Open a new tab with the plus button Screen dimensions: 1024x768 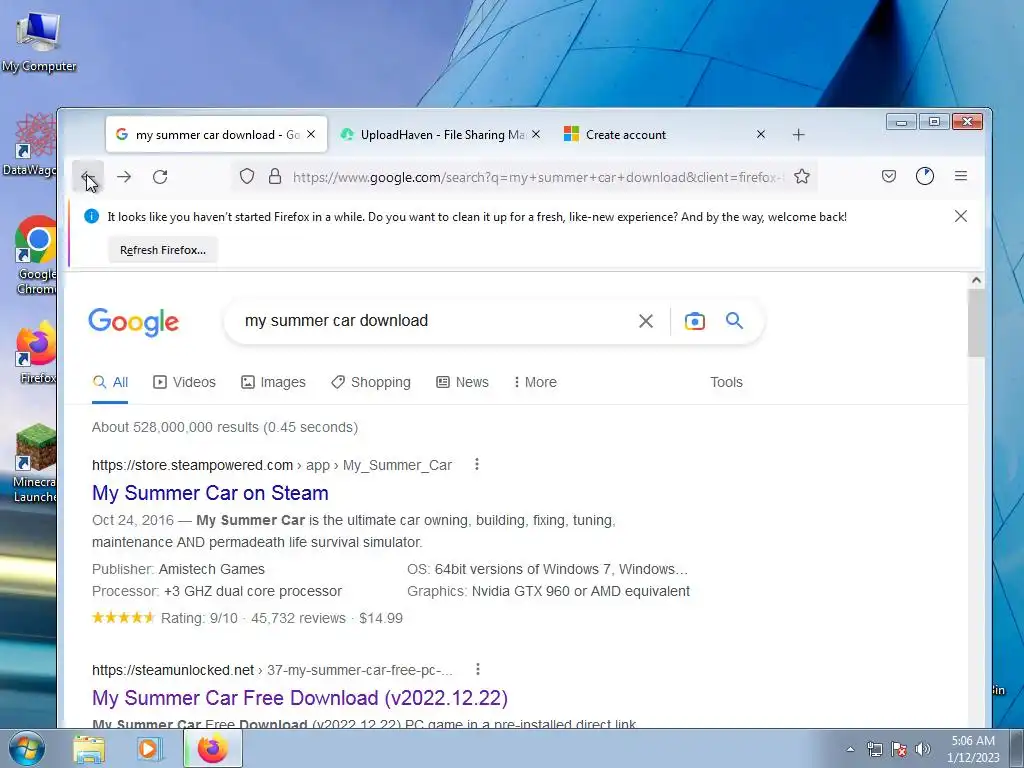tap(798, 135)
